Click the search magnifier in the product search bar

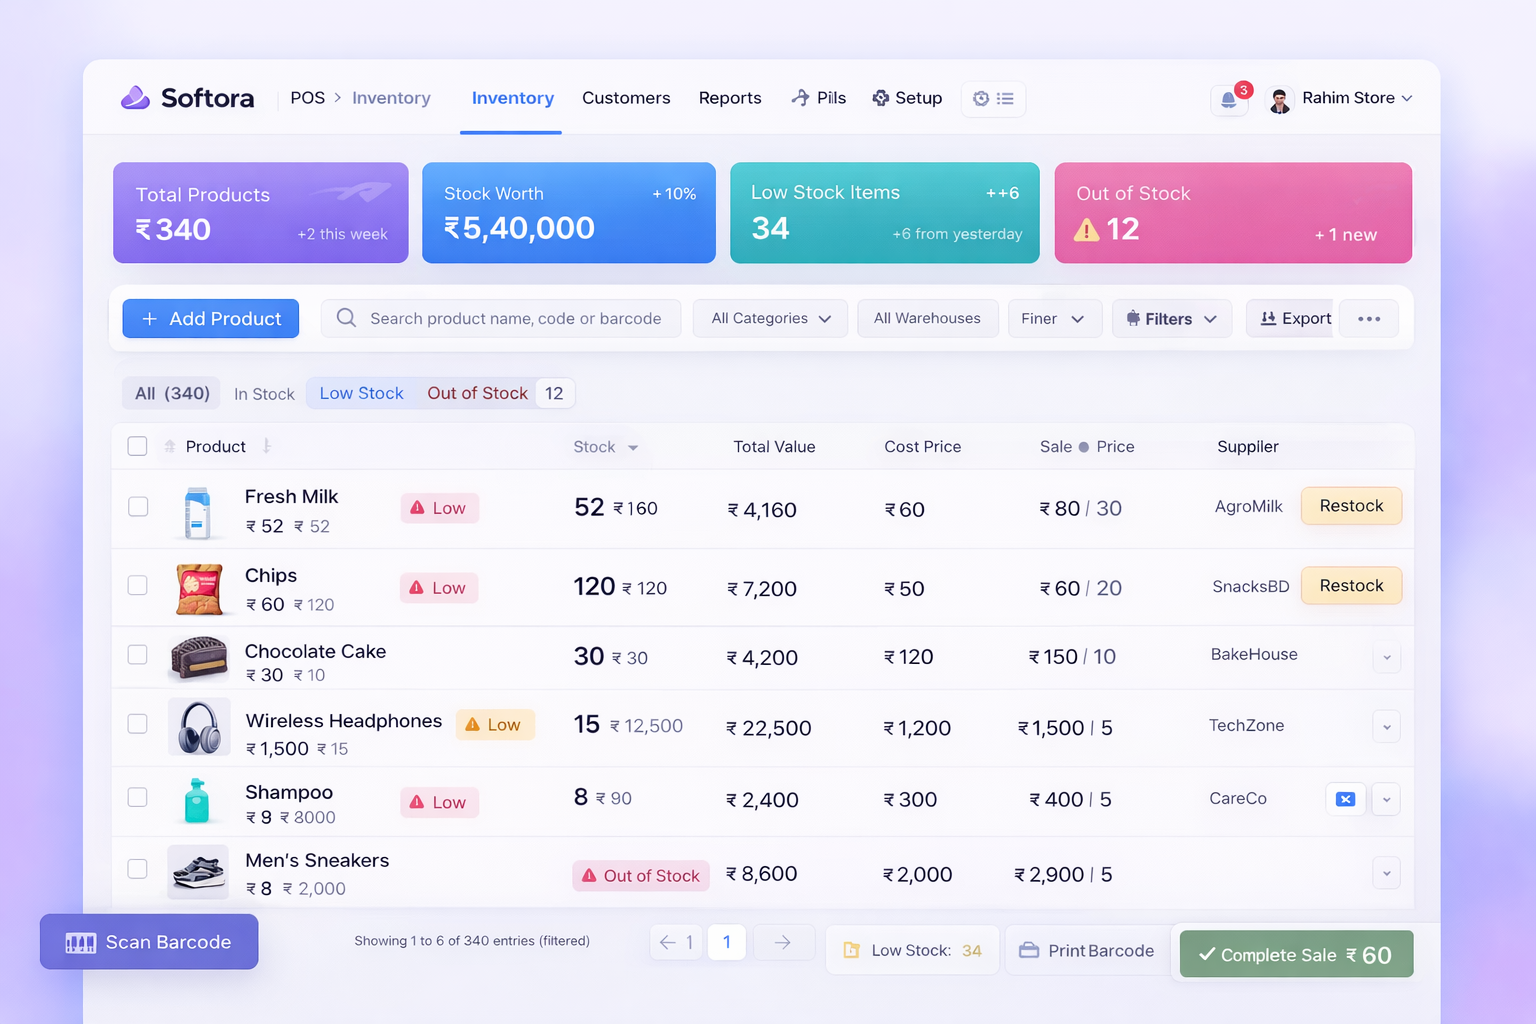[346, 318]
